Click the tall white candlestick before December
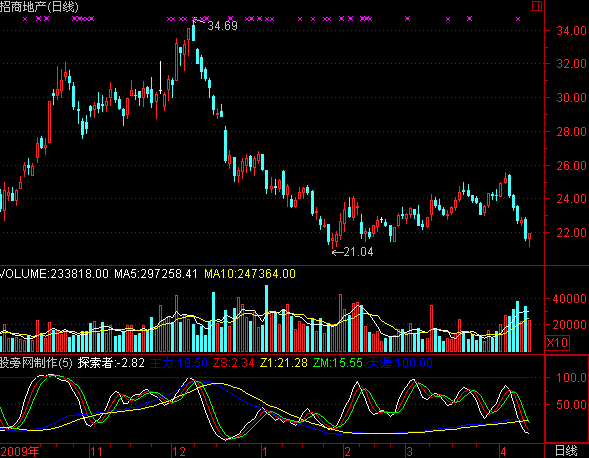Image resolution: width=589 pixels, height=458 pixels. pyautogui.click(x=160, y=78)
